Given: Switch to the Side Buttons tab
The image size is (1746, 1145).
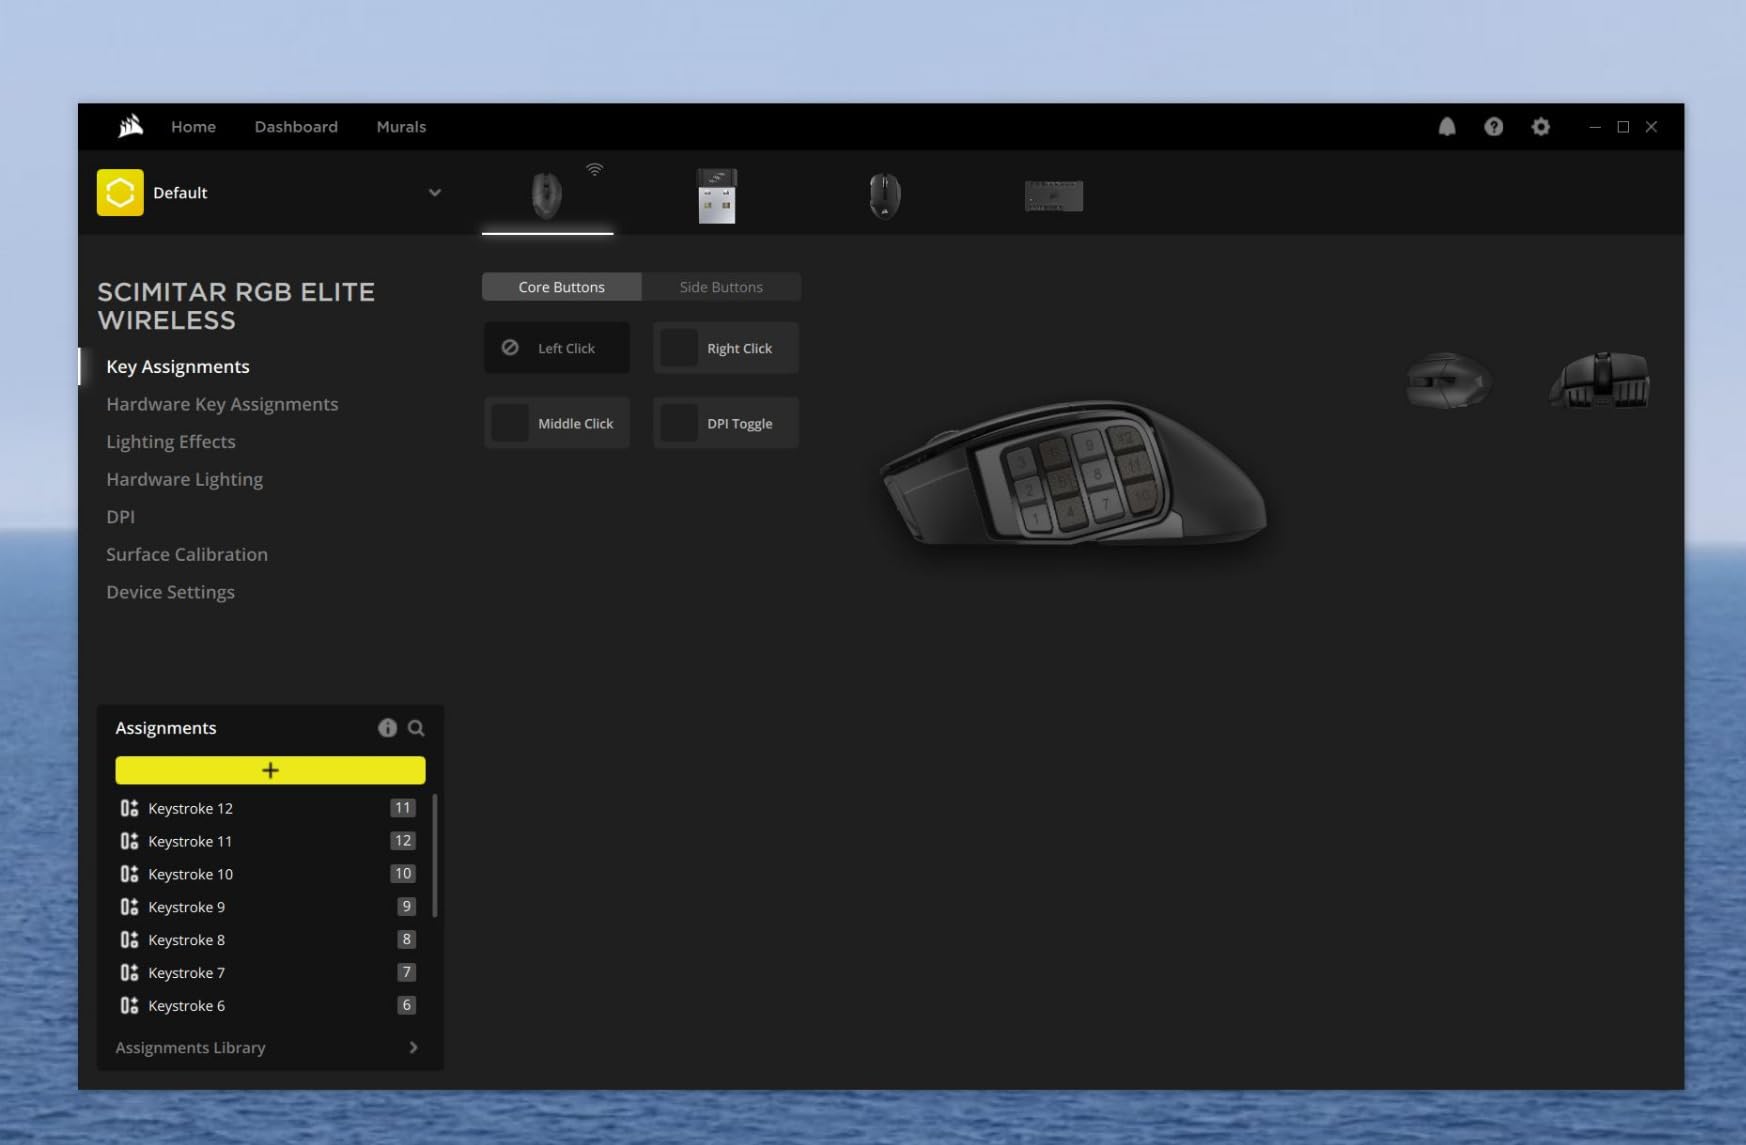Looking at the screenshot, I should point(721,287).
